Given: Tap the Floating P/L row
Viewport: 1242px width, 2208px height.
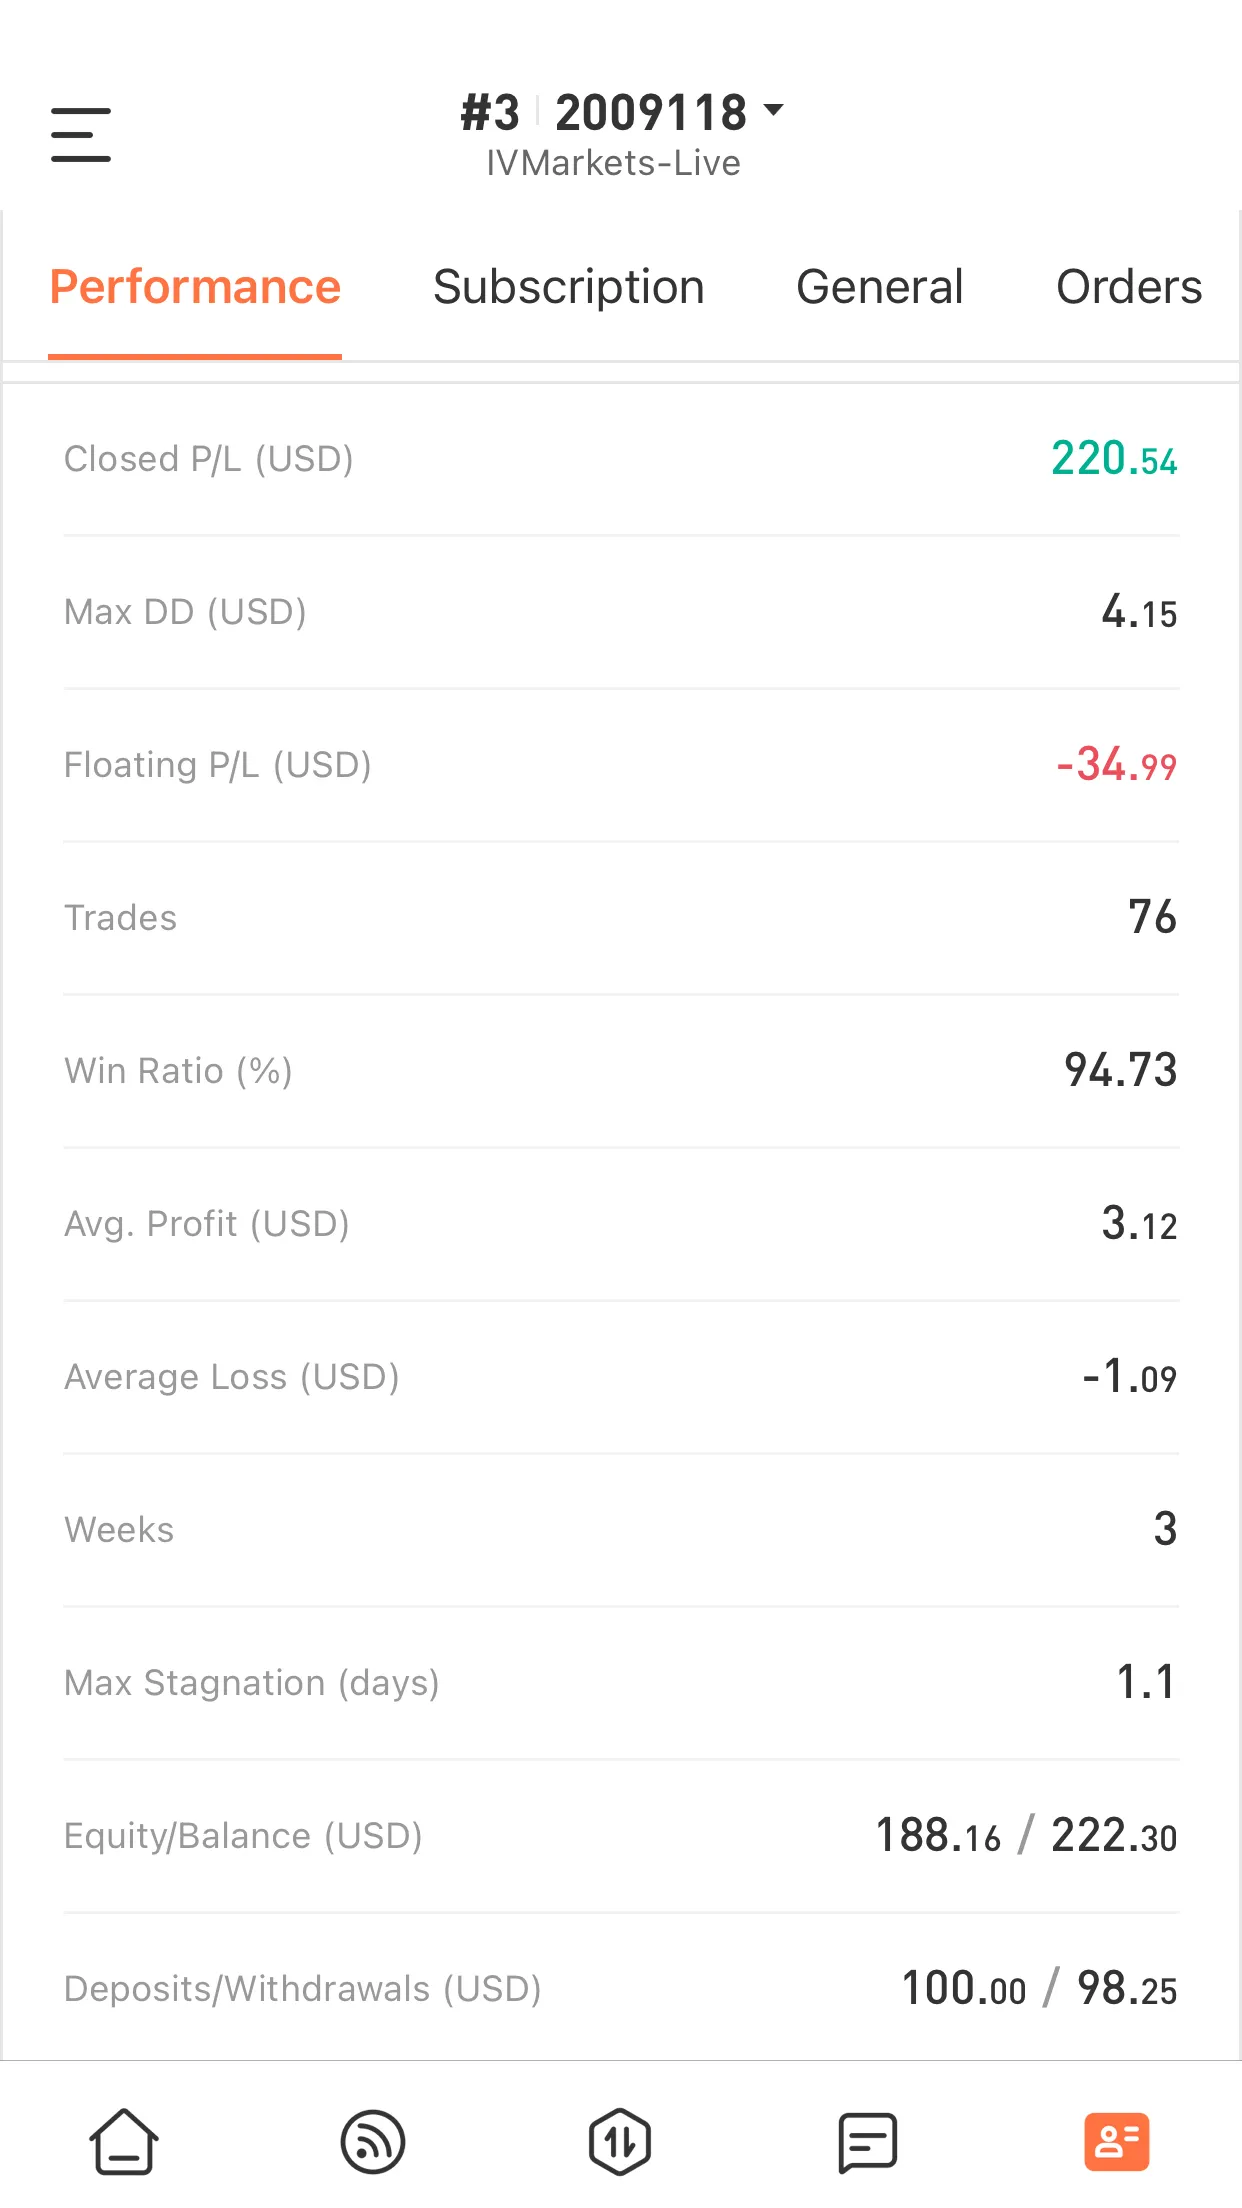Looking at the screenshot, I should pos(621,765).
